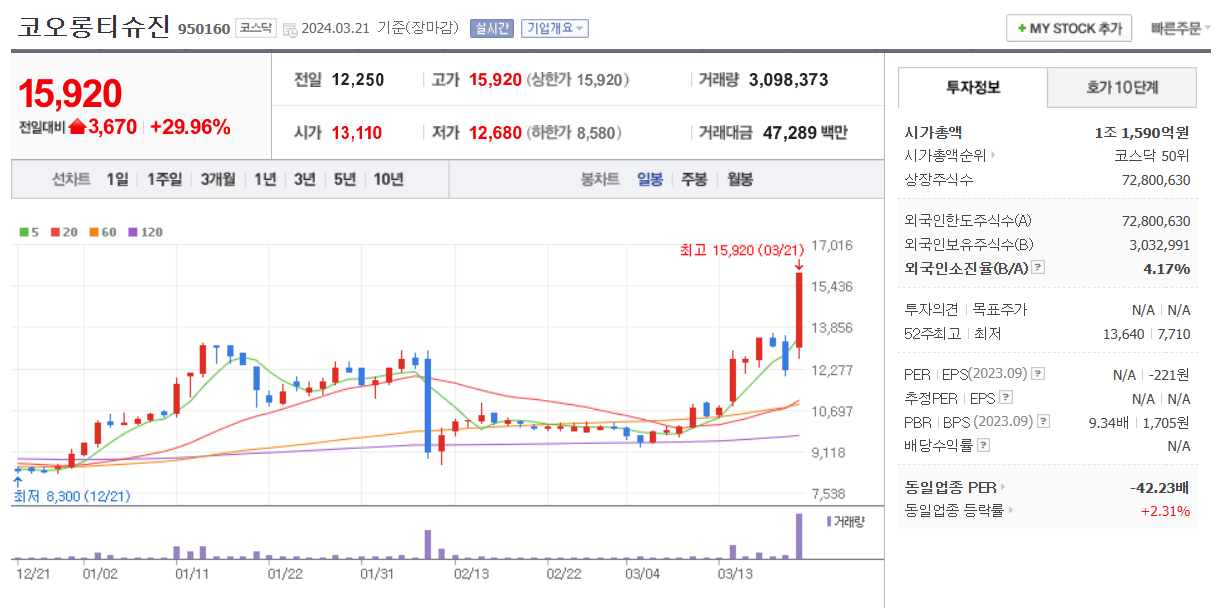Open help icon next to PBR|BPS (2023.09)
Viewport: 1226px width, 608px height.
pos(1044,422)
